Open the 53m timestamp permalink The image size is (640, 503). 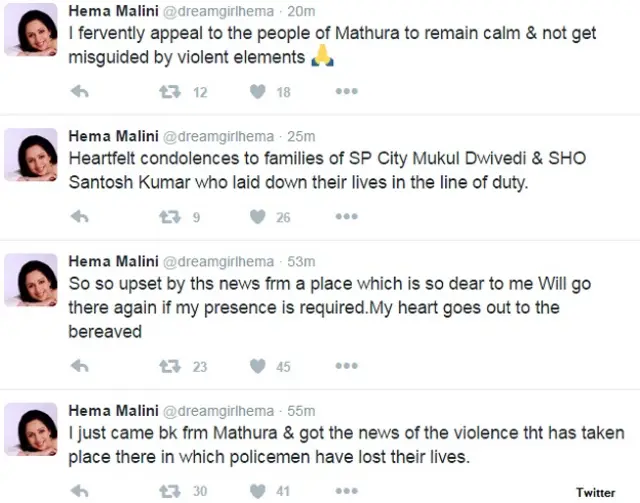point(302,261)
